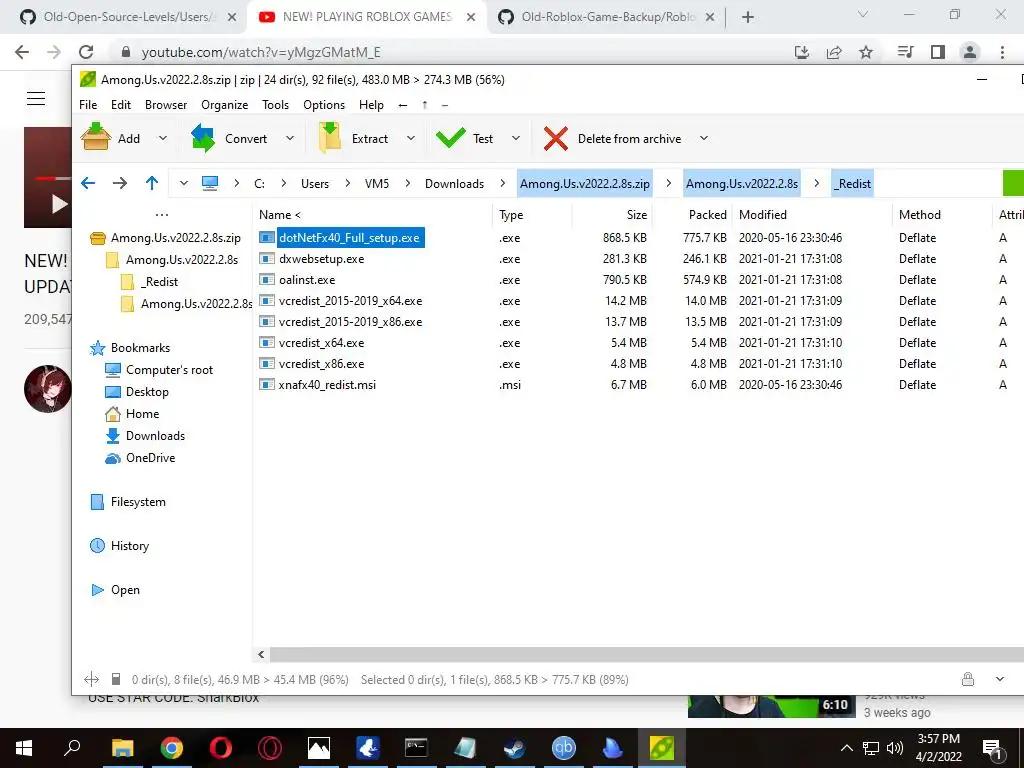
Task: Open File Explorer from the taskbar
Action: tap(122, 748)
